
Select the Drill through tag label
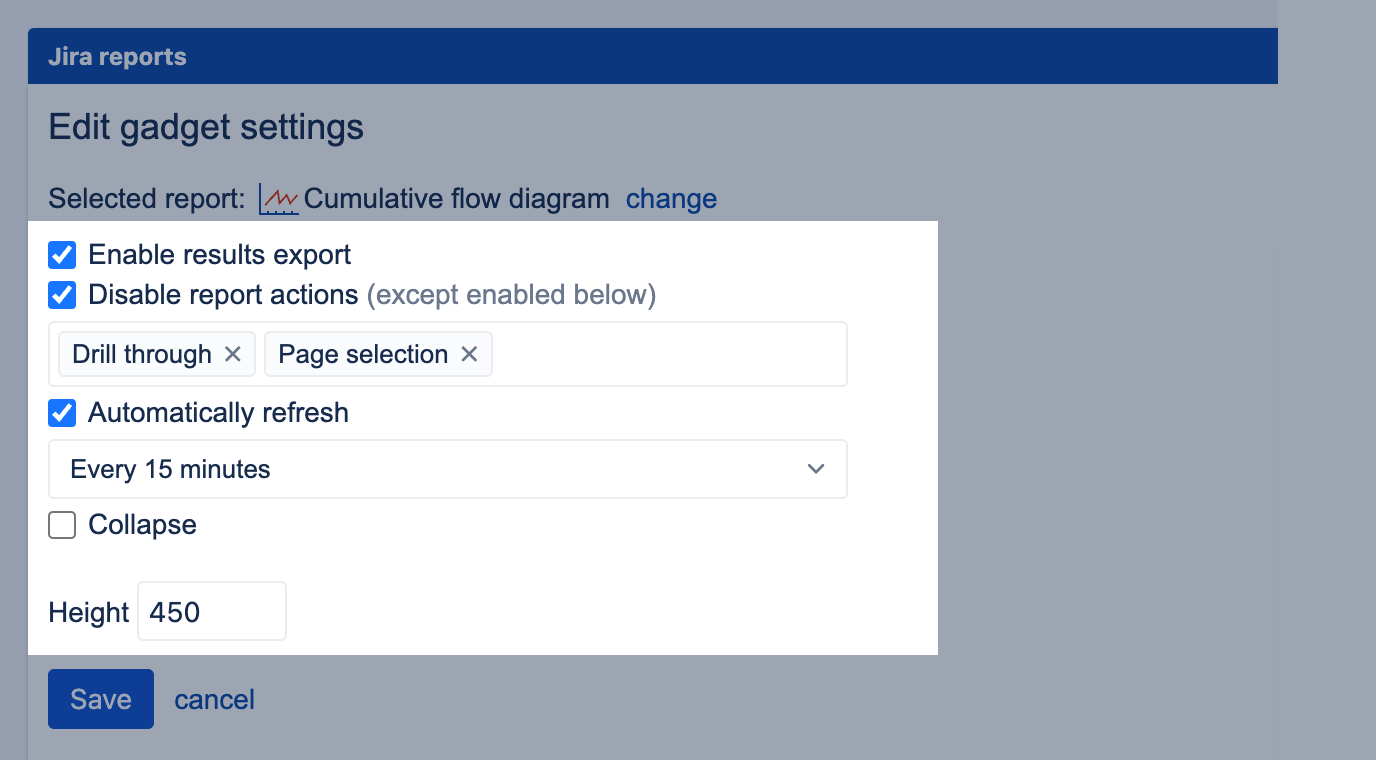[x=142, y=354]
